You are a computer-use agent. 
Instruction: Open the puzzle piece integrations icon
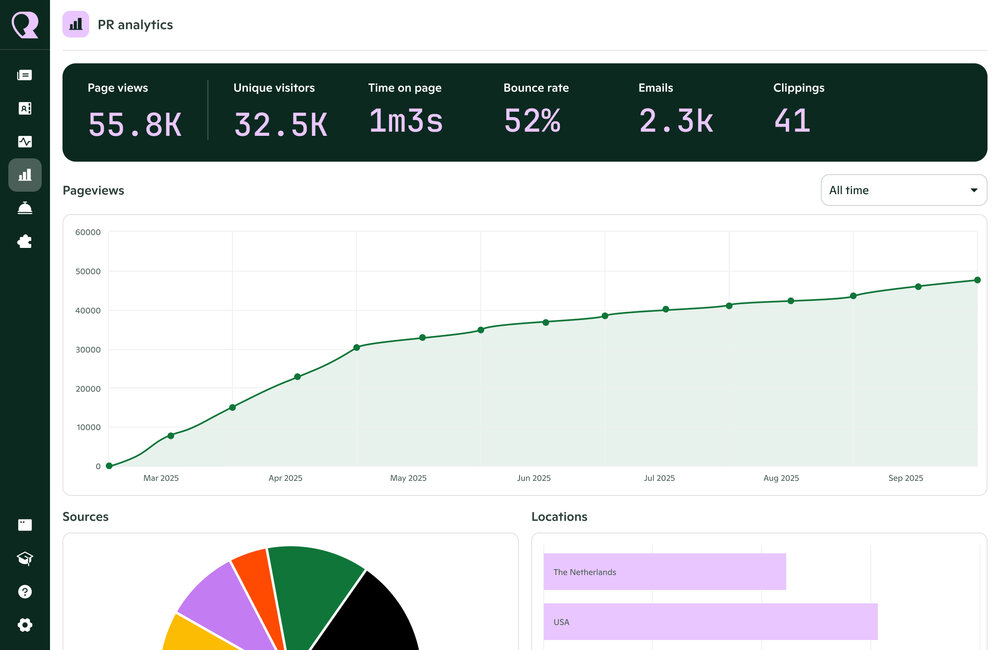coord(25,241)
